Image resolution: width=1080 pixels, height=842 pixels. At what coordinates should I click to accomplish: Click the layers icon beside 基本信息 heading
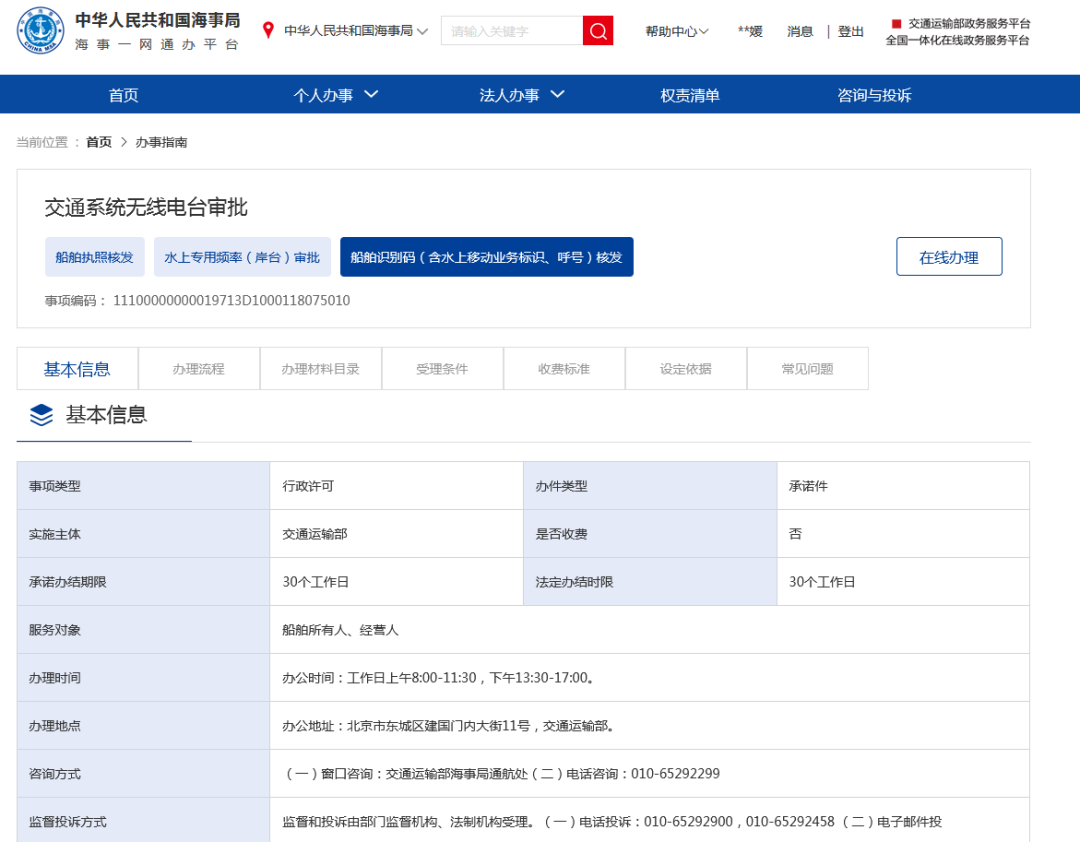41,415
